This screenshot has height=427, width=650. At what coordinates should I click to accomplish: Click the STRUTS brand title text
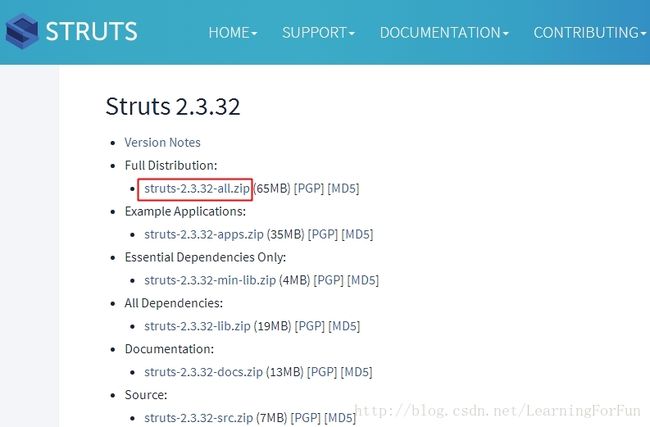coord(91,31)
